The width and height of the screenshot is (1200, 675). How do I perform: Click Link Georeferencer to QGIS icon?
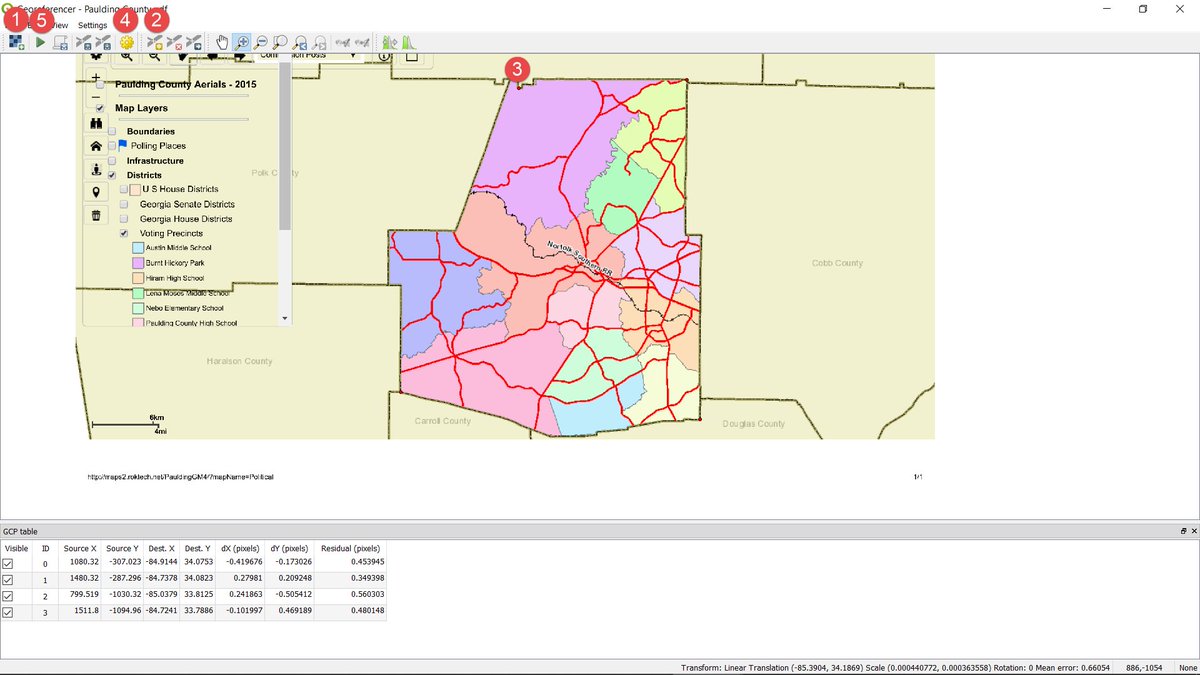(343, 42)
